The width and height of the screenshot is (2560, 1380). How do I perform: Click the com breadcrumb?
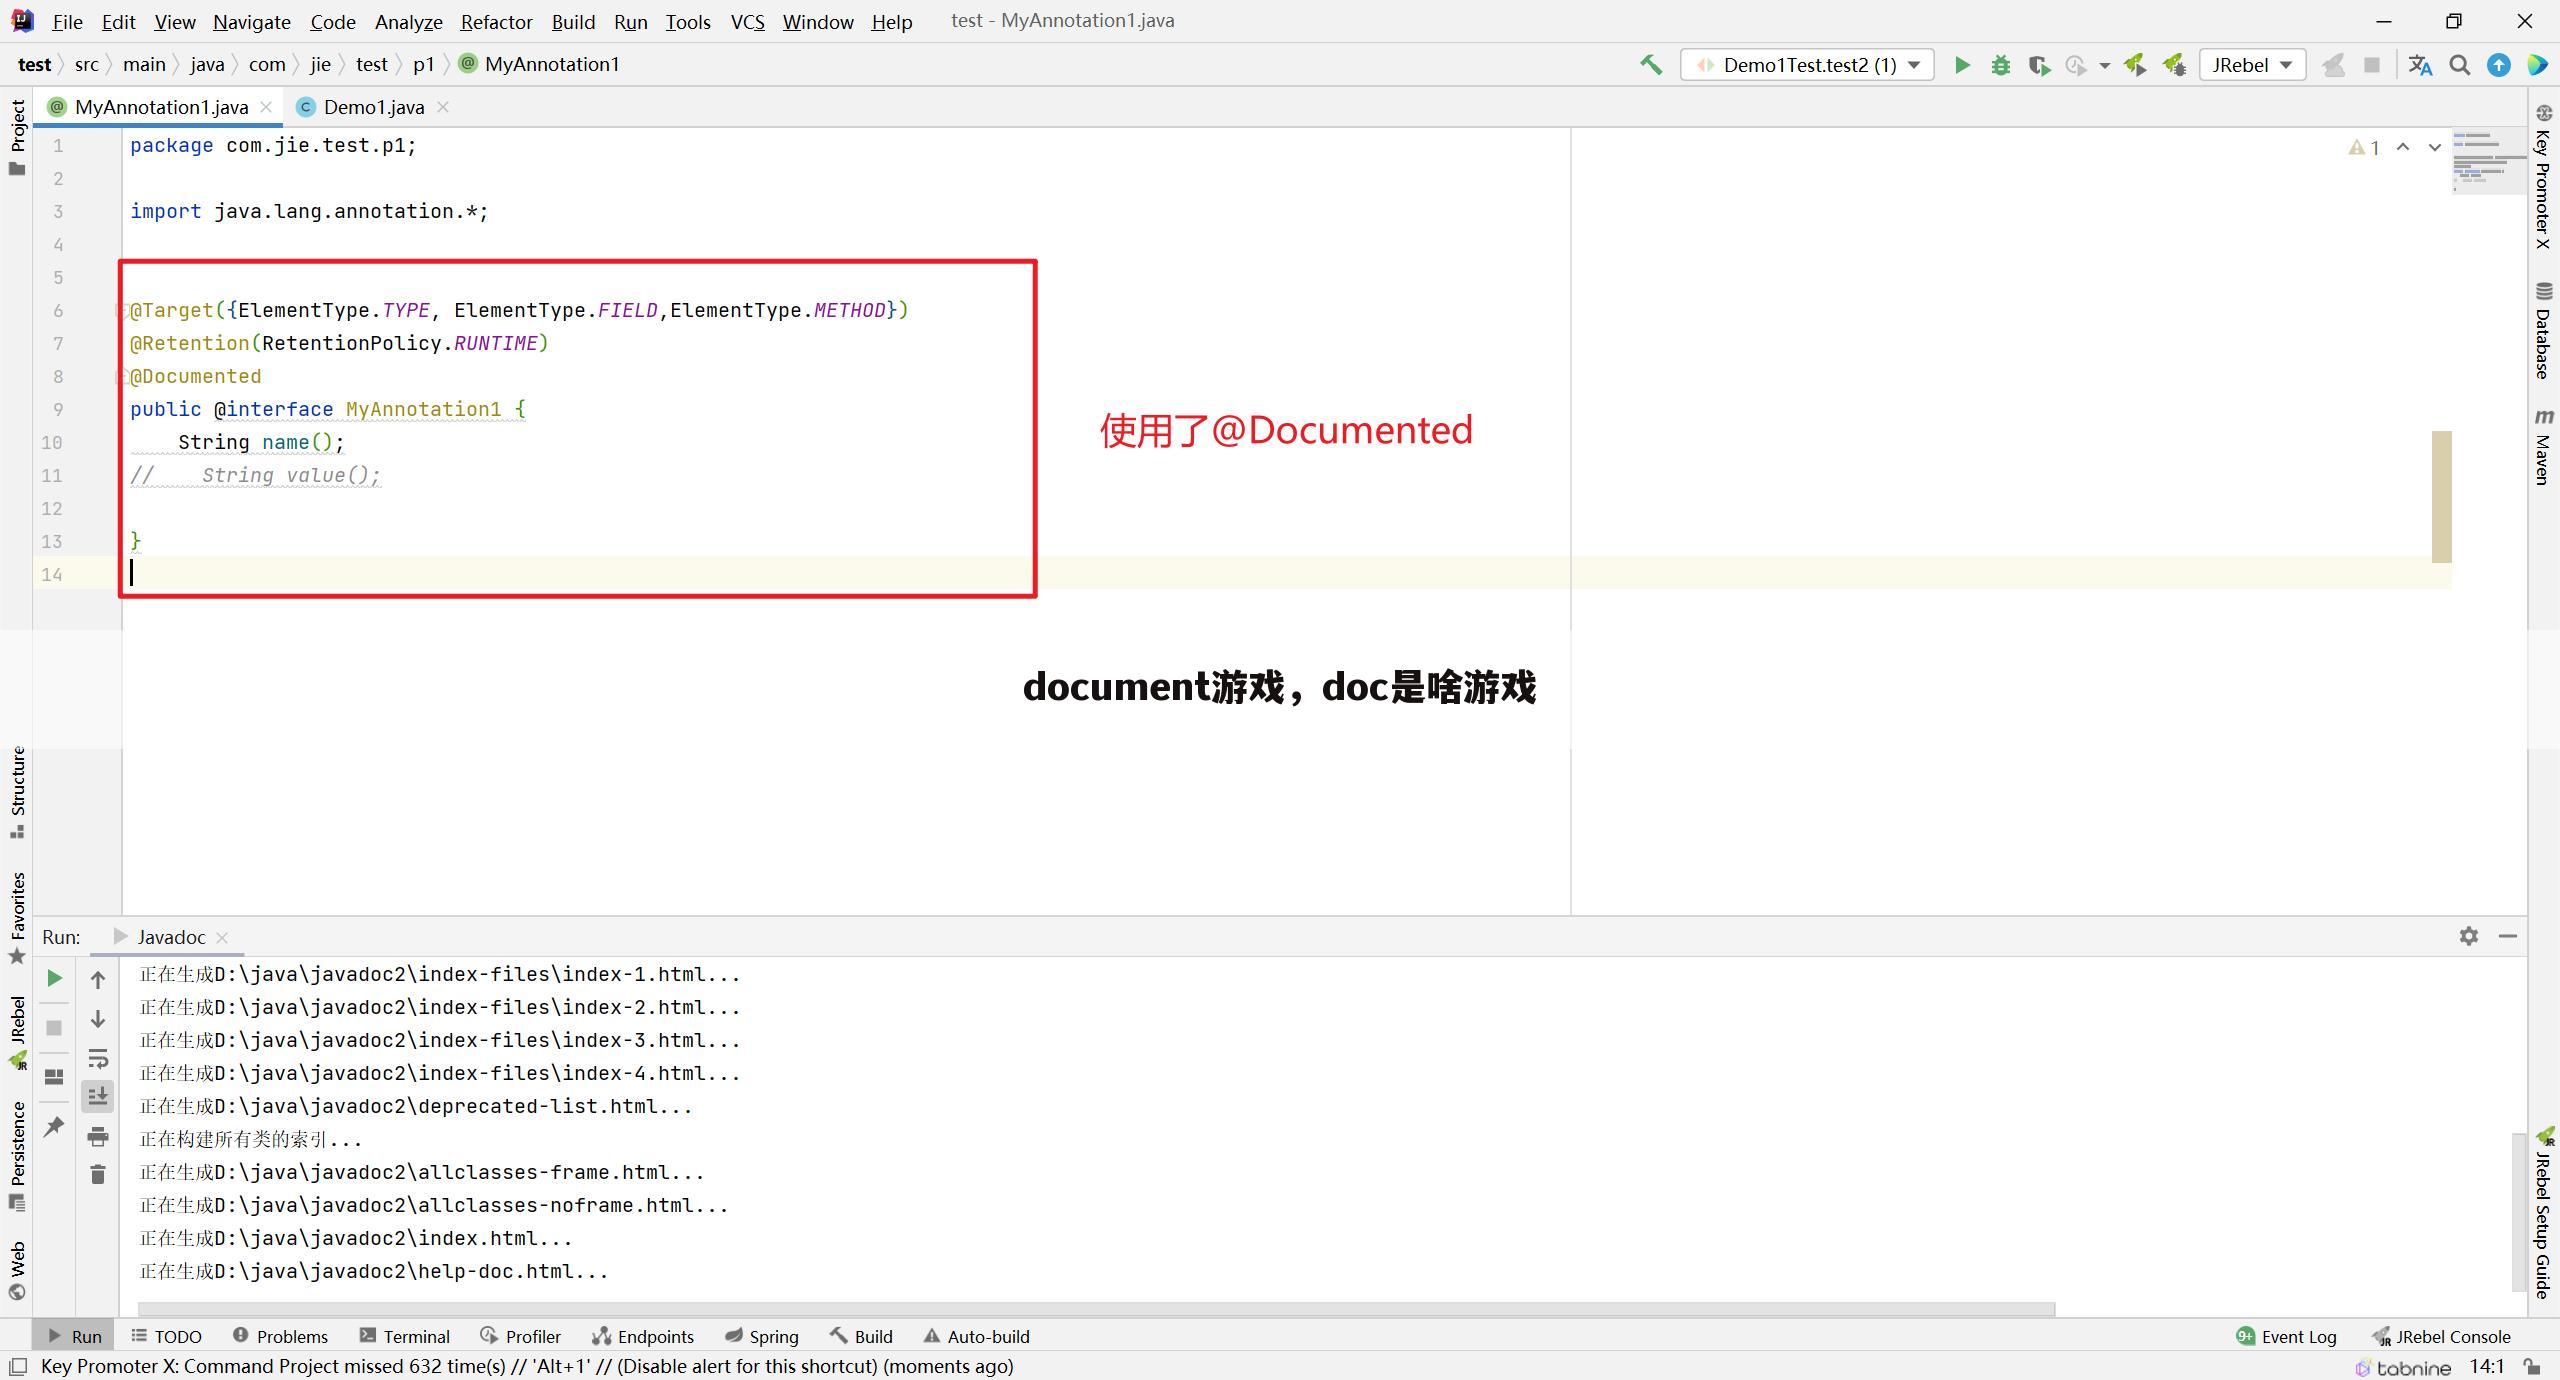pyautogui.click(x=267, y=64)
